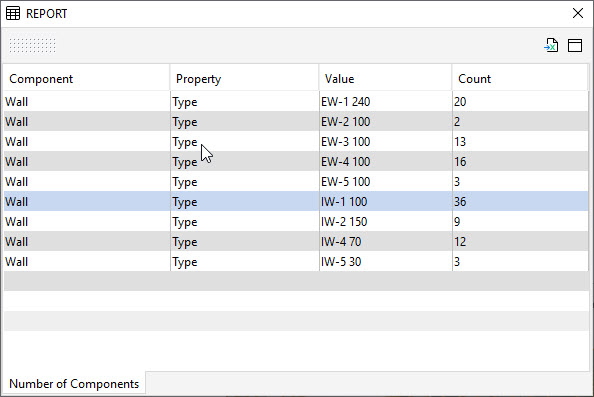Click count 3 in the EW-5 100 row

457,182
